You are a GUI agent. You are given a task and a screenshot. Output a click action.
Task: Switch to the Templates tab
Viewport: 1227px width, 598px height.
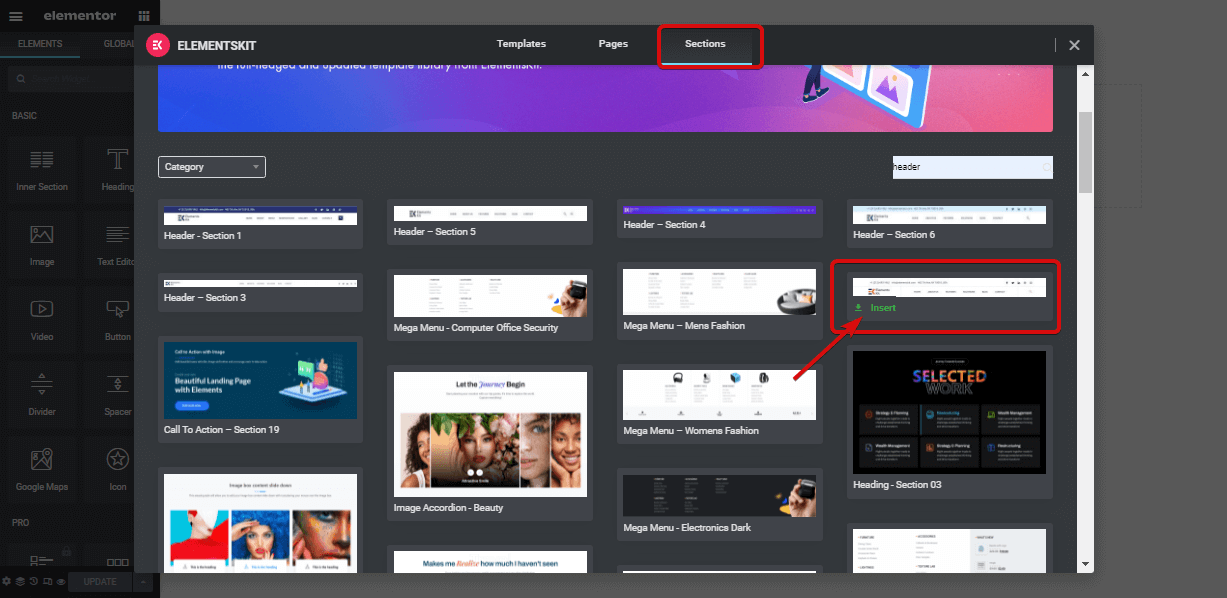[x=521, y=44]
